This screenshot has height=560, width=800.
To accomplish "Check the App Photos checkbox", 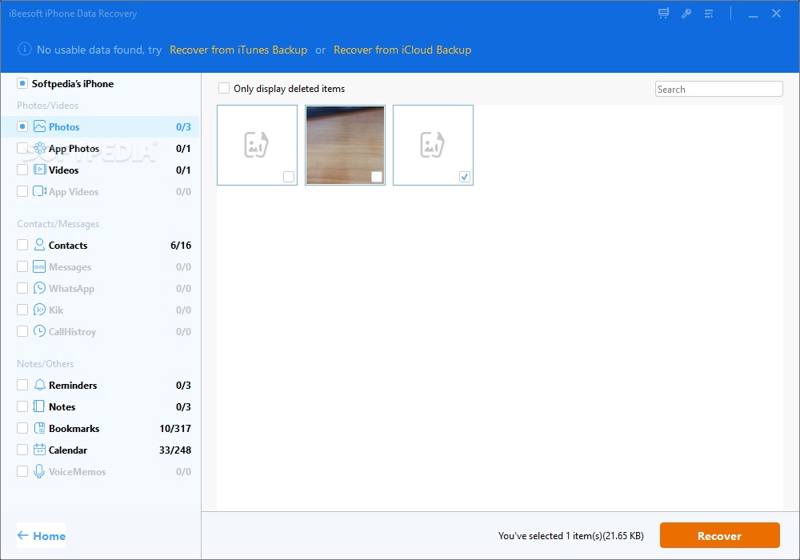I will (22, 148).
